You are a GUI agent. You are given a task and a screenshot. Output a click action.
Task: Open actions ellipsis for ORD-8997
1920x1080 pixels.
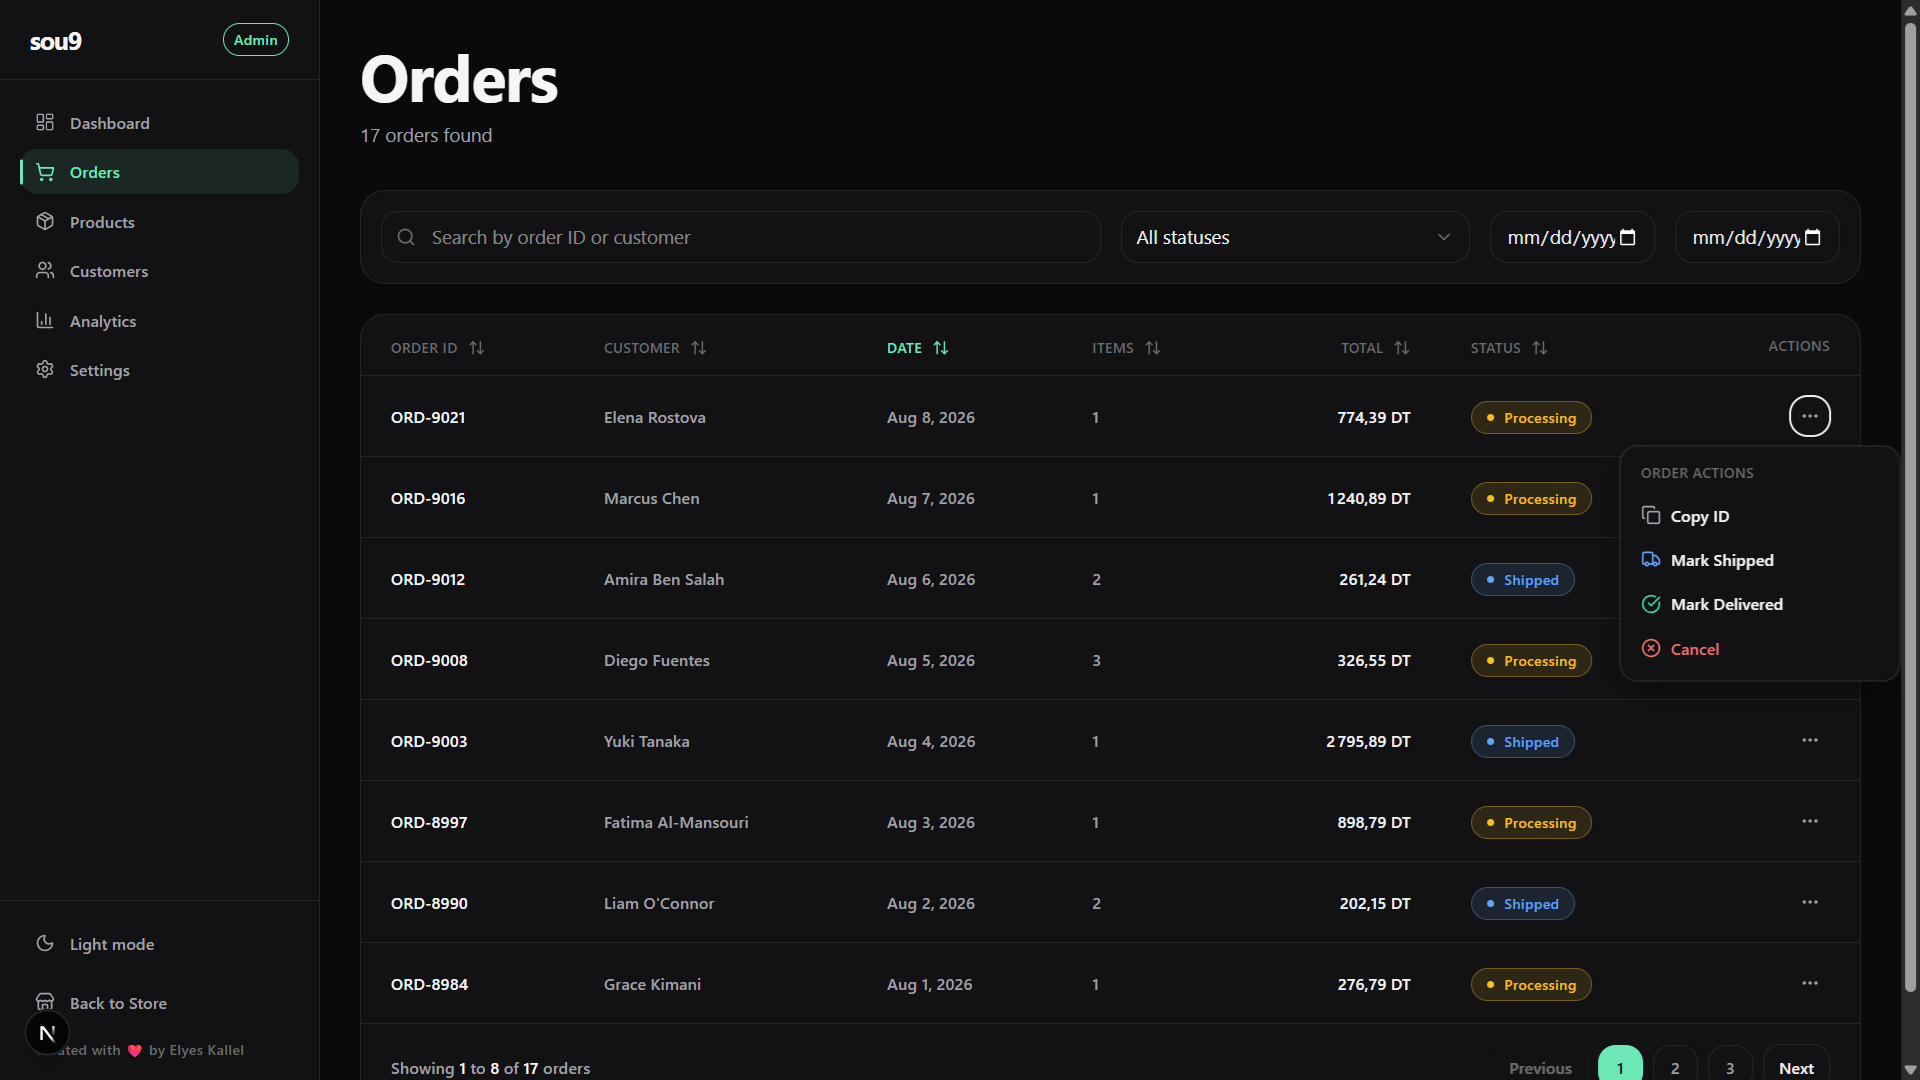(1810, 821)
